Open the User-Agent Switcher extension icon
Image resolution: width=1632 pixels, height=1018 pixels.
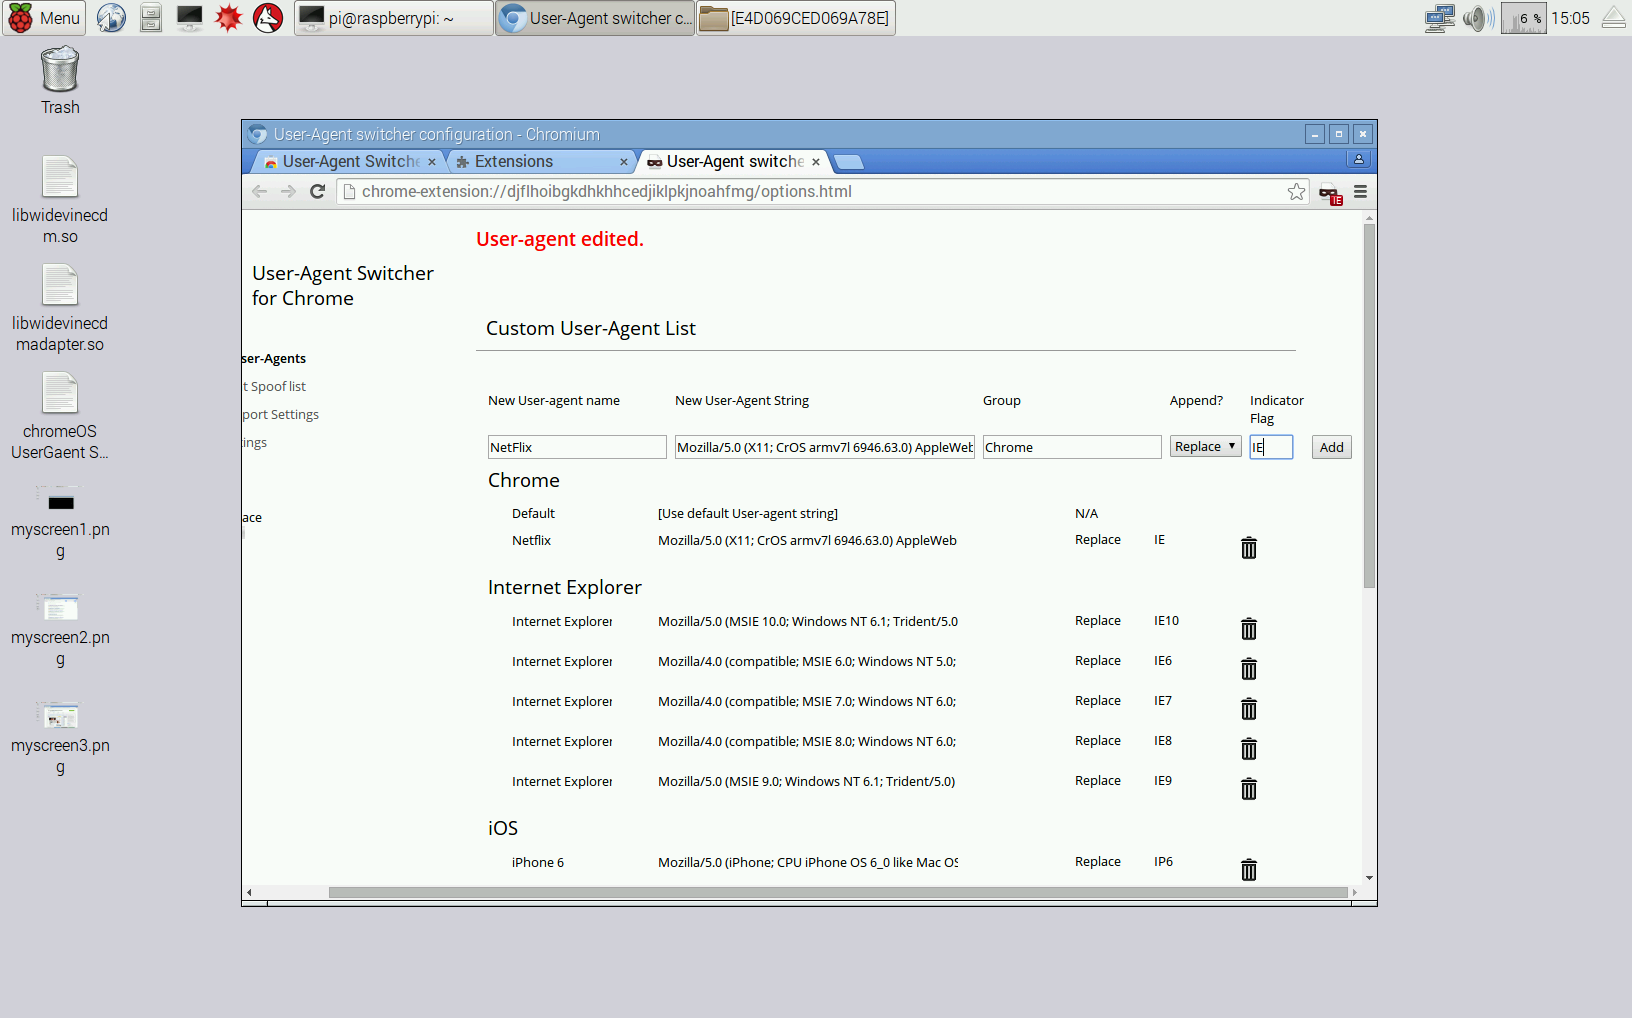click(1330, 193)
